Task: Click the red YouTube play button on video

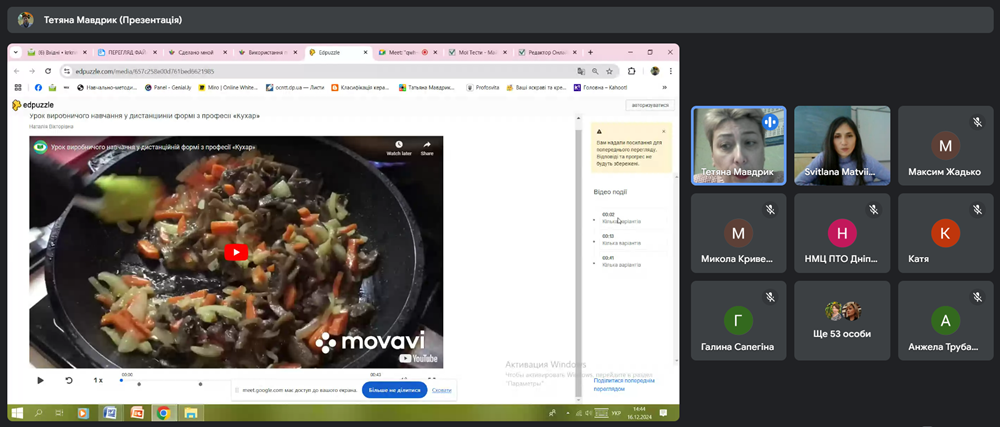Action: (x=235, y=252)
